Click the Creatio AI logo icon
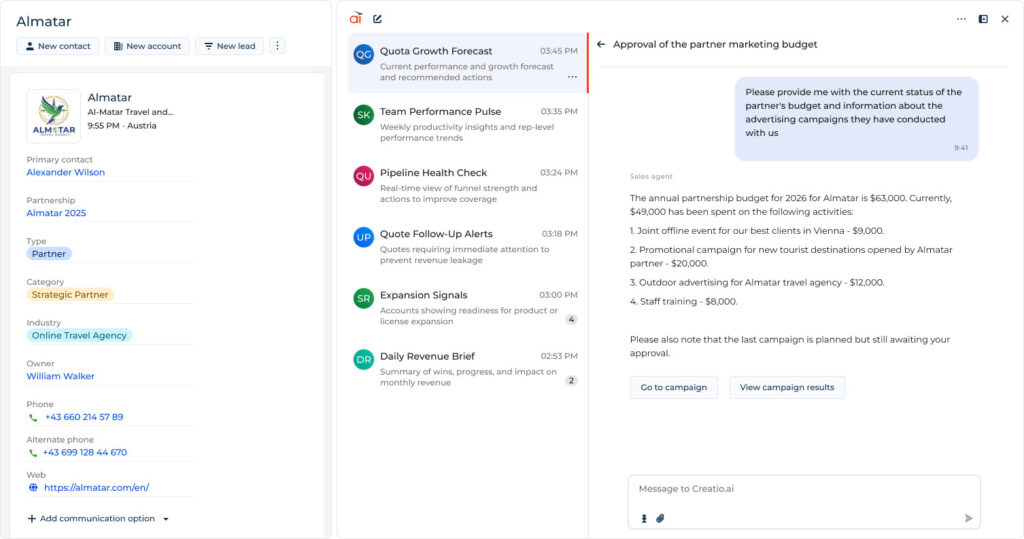Viewport: 1024px width, 539px height. [x=356, y=18]
